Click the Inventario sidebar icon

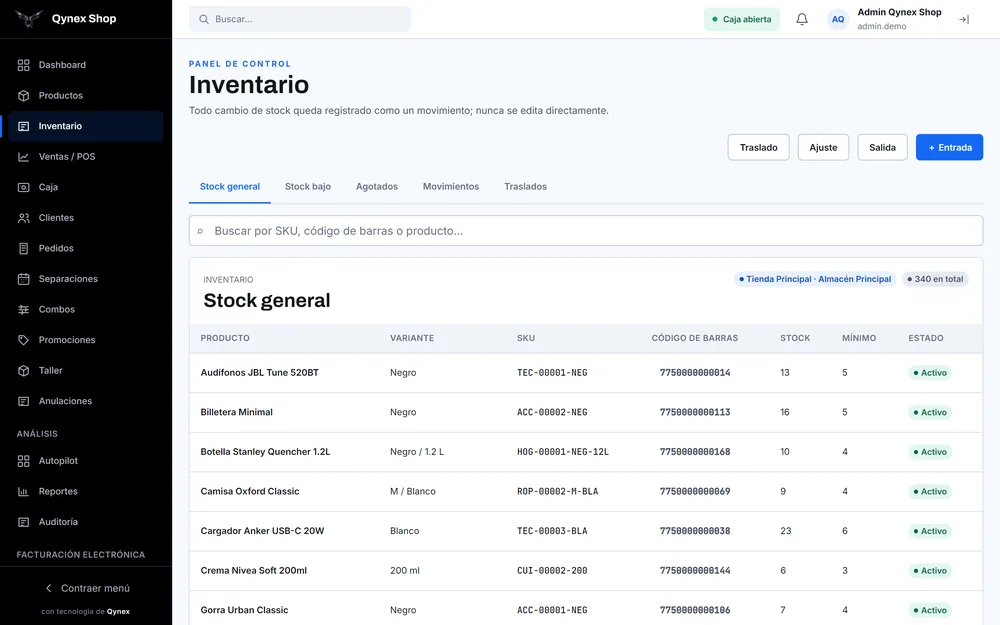point(24,126)
